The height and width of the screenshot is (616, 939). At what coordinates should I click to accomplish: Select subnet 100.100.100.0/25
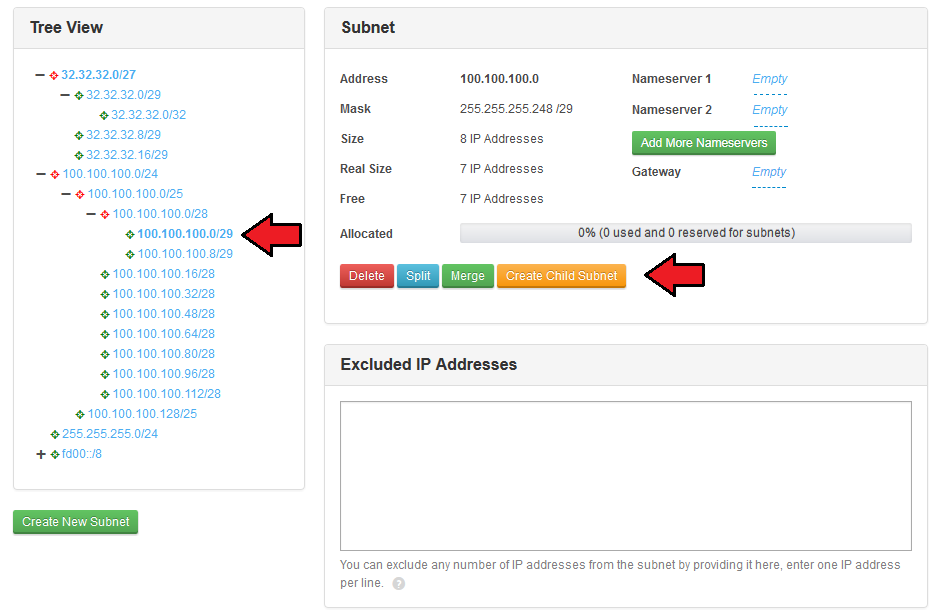[x=135, y=194]
